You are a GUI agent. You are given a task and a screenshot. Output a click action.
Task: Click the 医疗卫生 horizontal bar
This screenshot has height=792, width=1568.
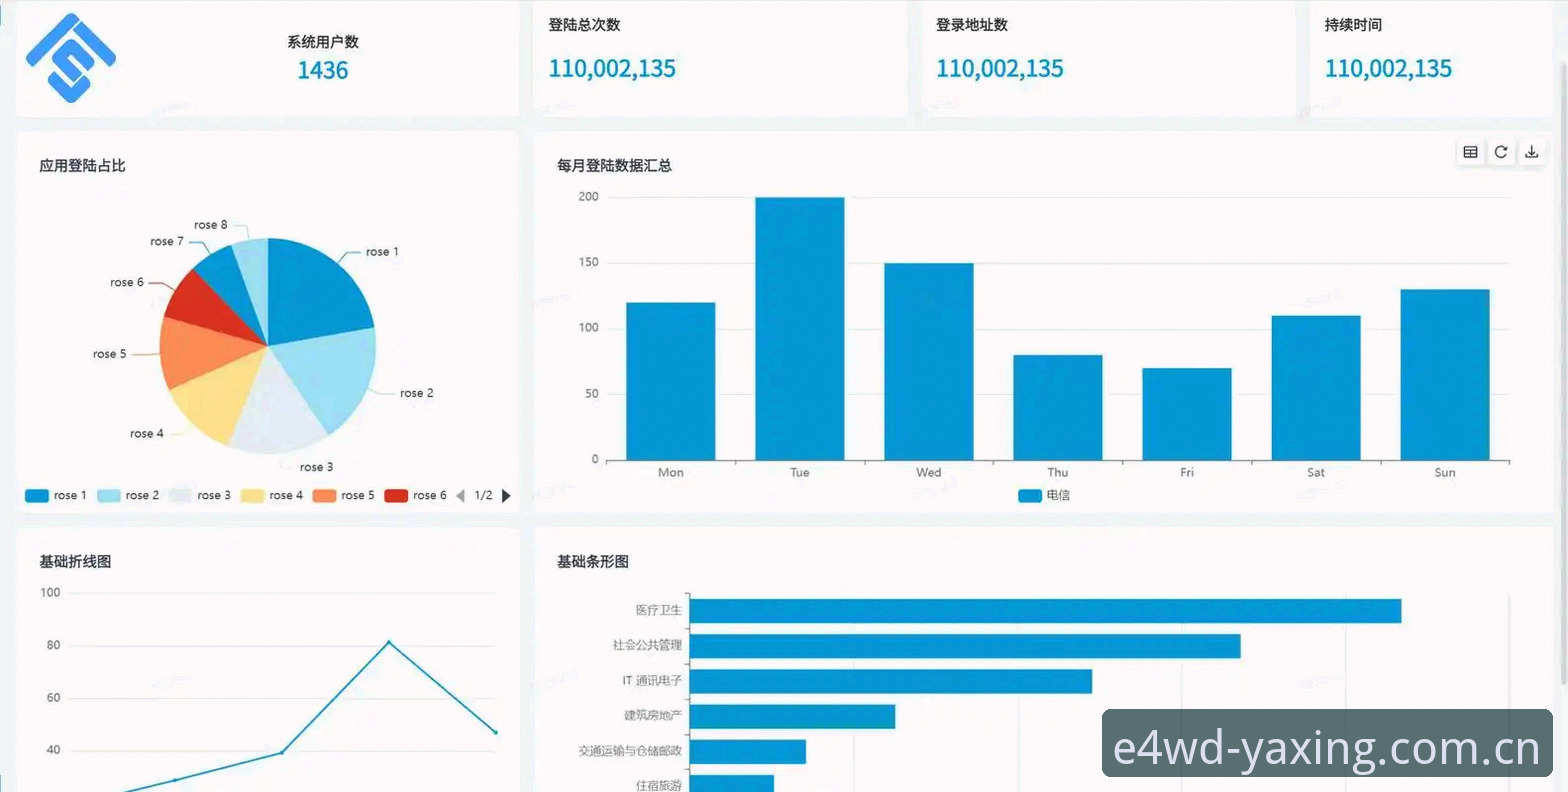pyautogui.click(x=1045, y=611)
